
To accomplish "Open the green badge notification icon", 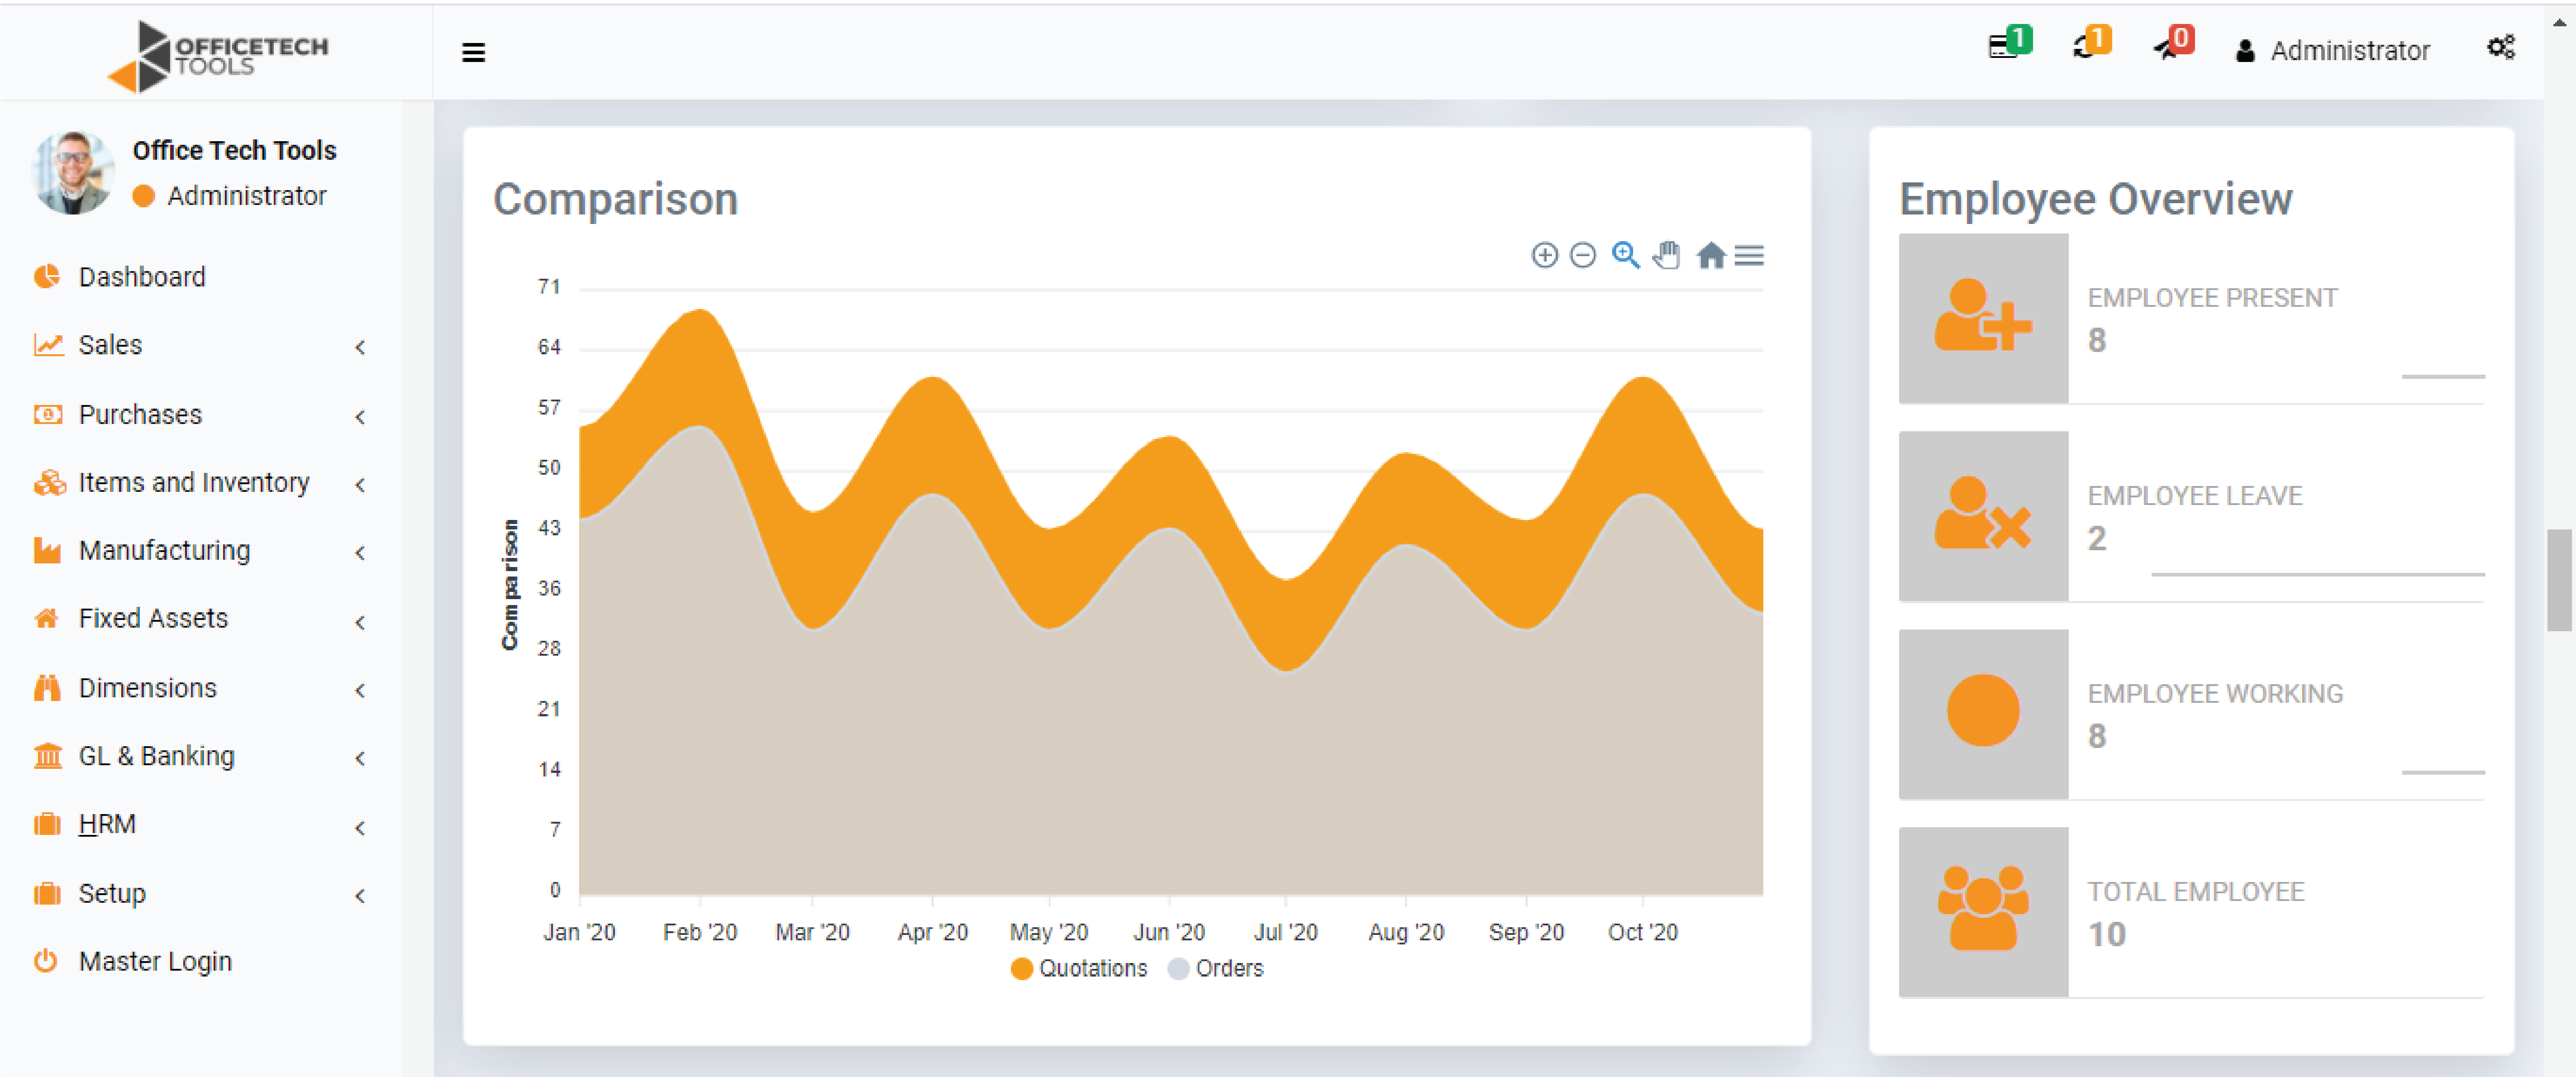I will pos(2009,43).
